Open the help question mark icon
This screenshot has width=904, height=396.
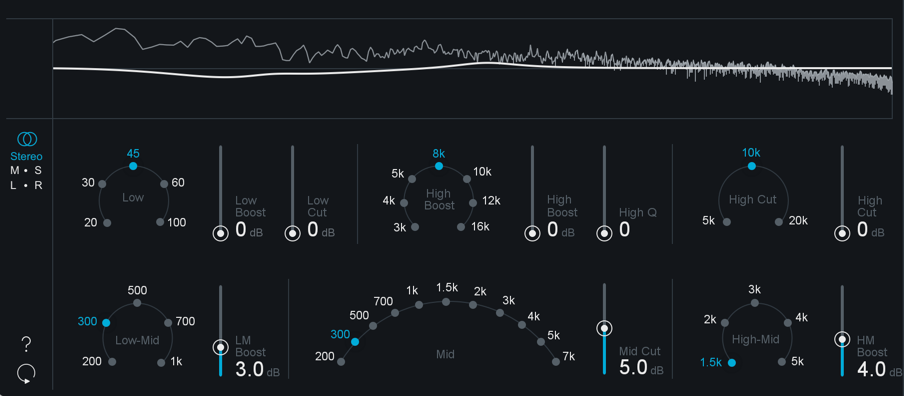26,345
